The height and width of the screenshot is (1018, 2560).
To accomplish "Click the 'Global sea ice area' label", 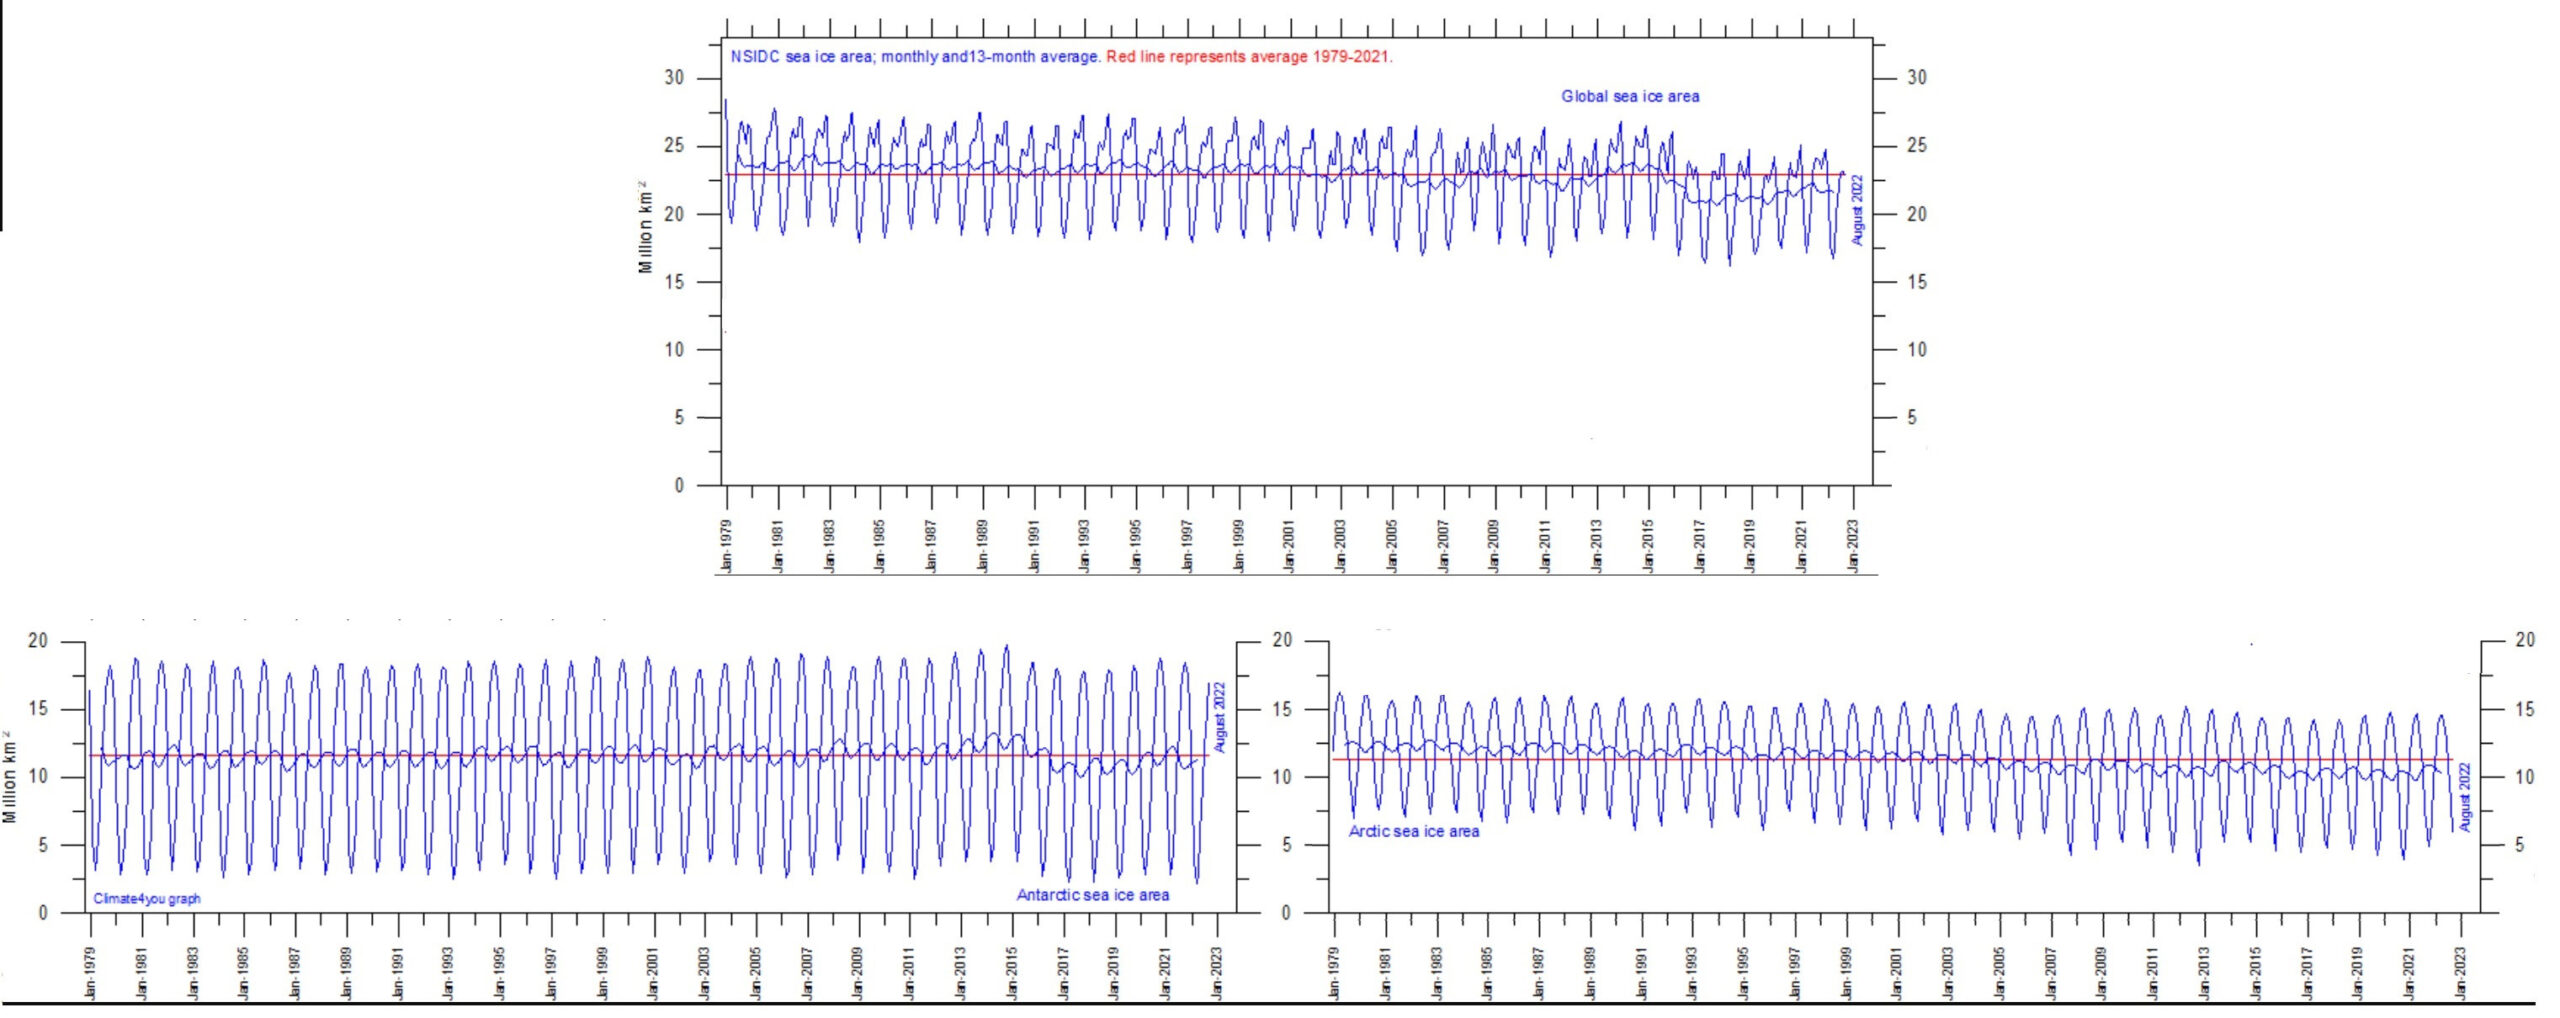I will tap(1629, 96).
